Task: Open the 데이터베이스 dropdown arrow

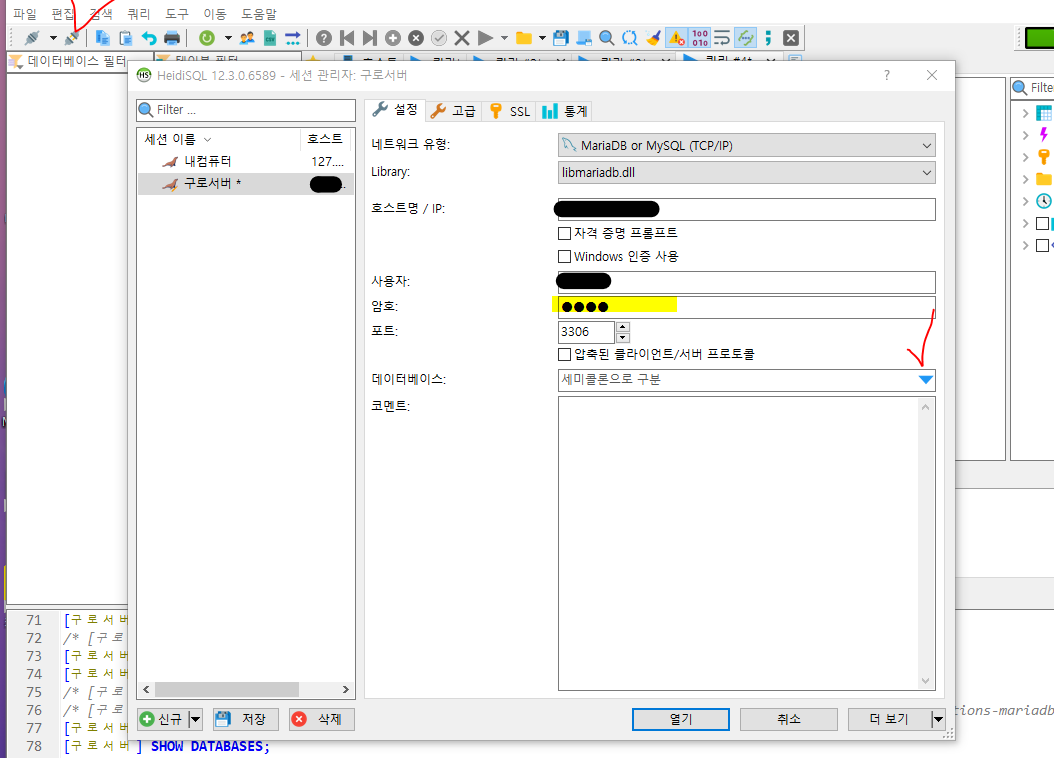Action: (x=926, y=380)
